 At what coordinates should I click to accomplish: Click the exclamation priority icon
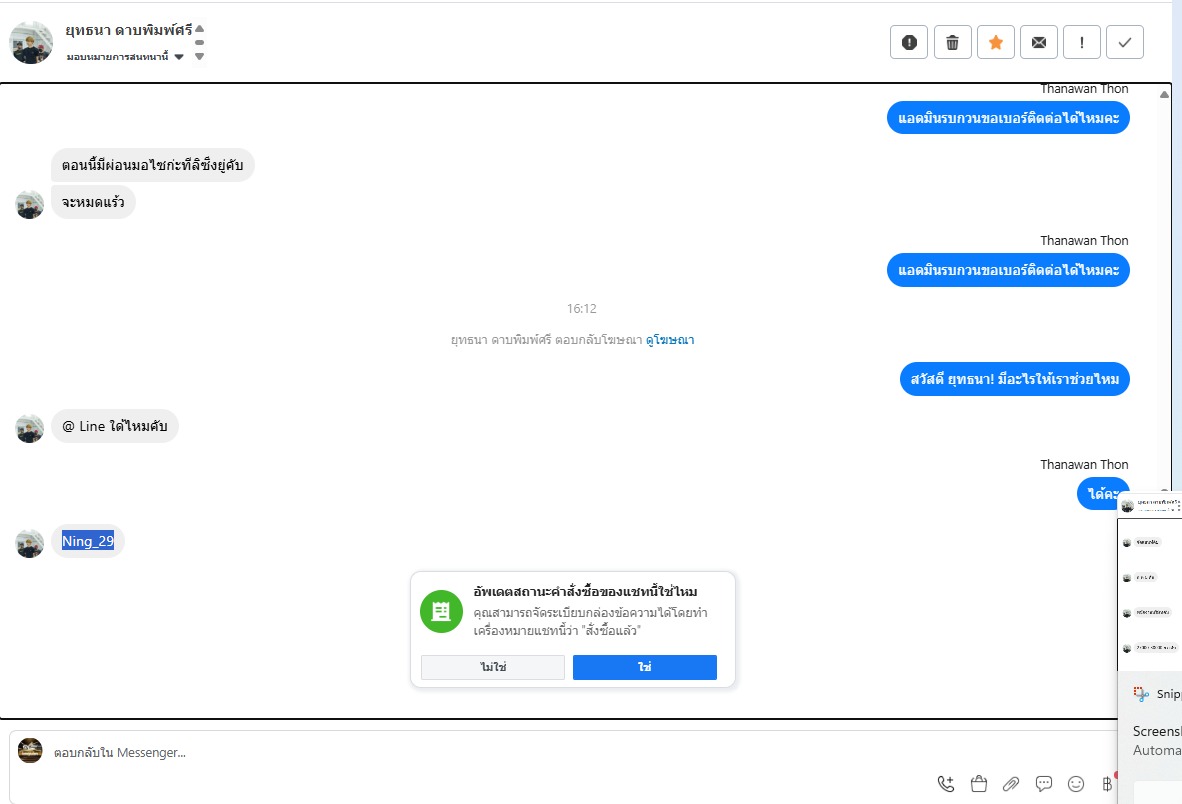pyautogui.click(x=1082, y=42)
